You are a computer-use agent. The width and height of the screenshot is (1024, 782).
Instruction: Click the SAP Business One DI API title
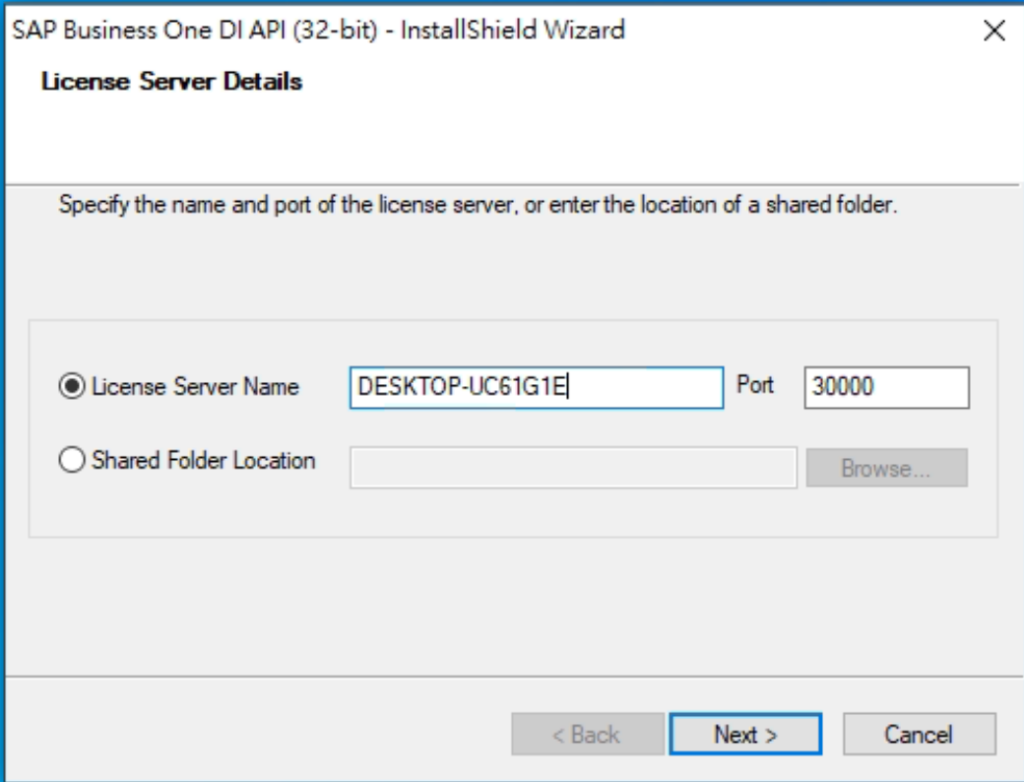[319, 30]
